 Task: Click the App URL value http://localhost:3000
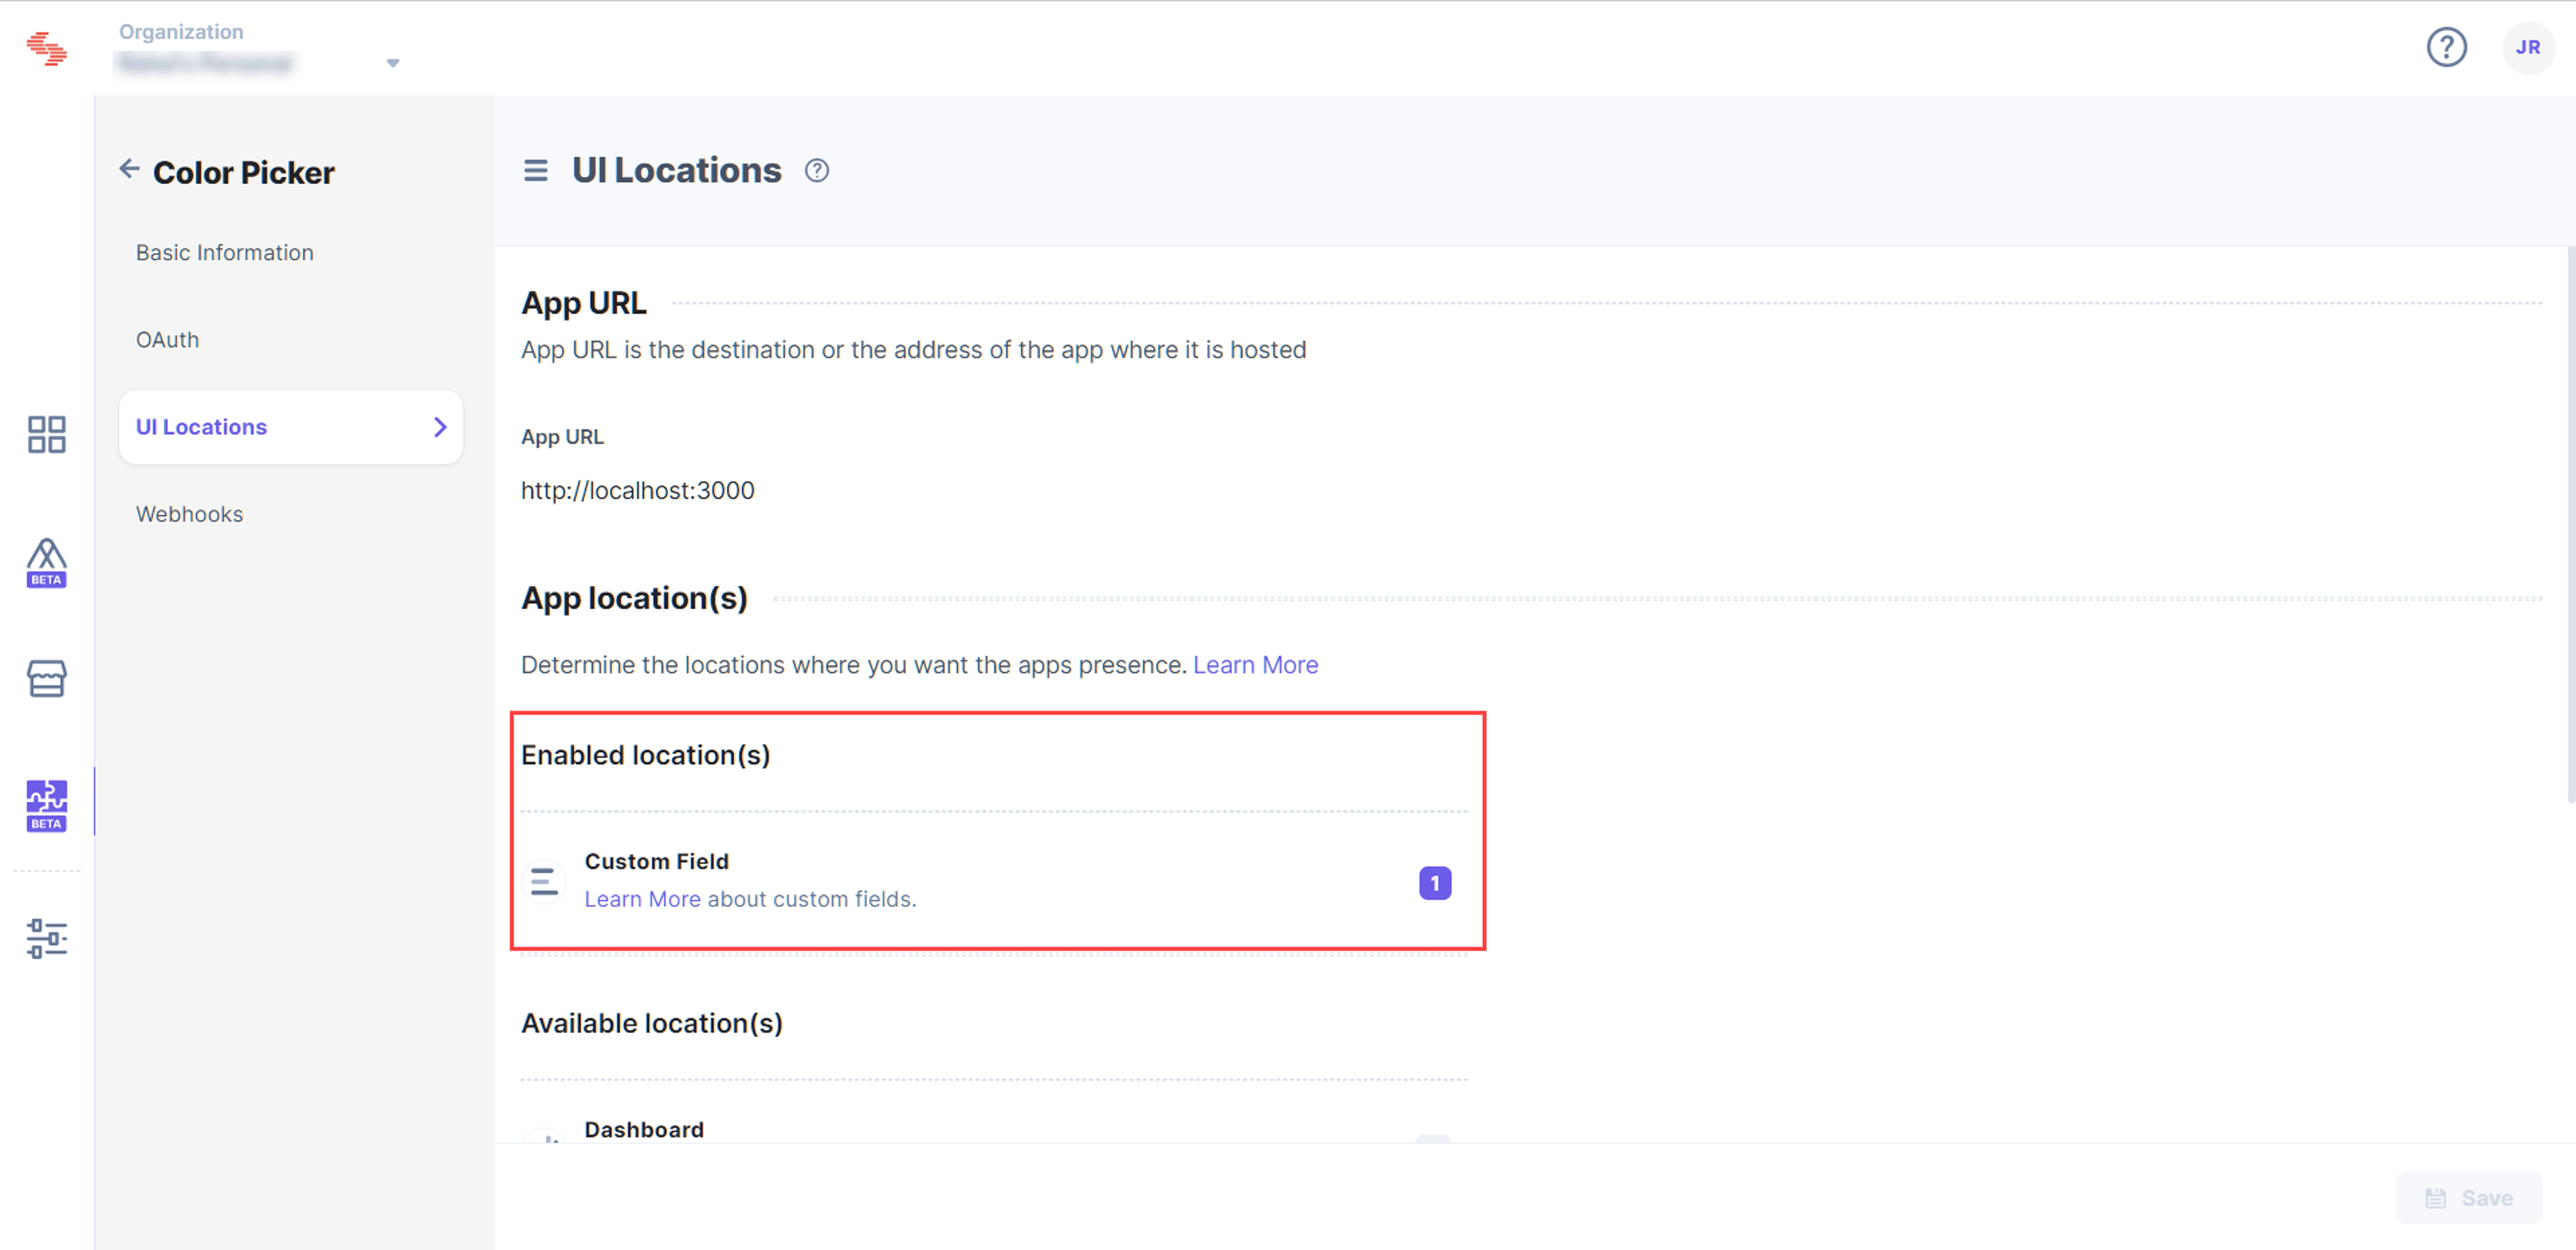click(638, 491)
